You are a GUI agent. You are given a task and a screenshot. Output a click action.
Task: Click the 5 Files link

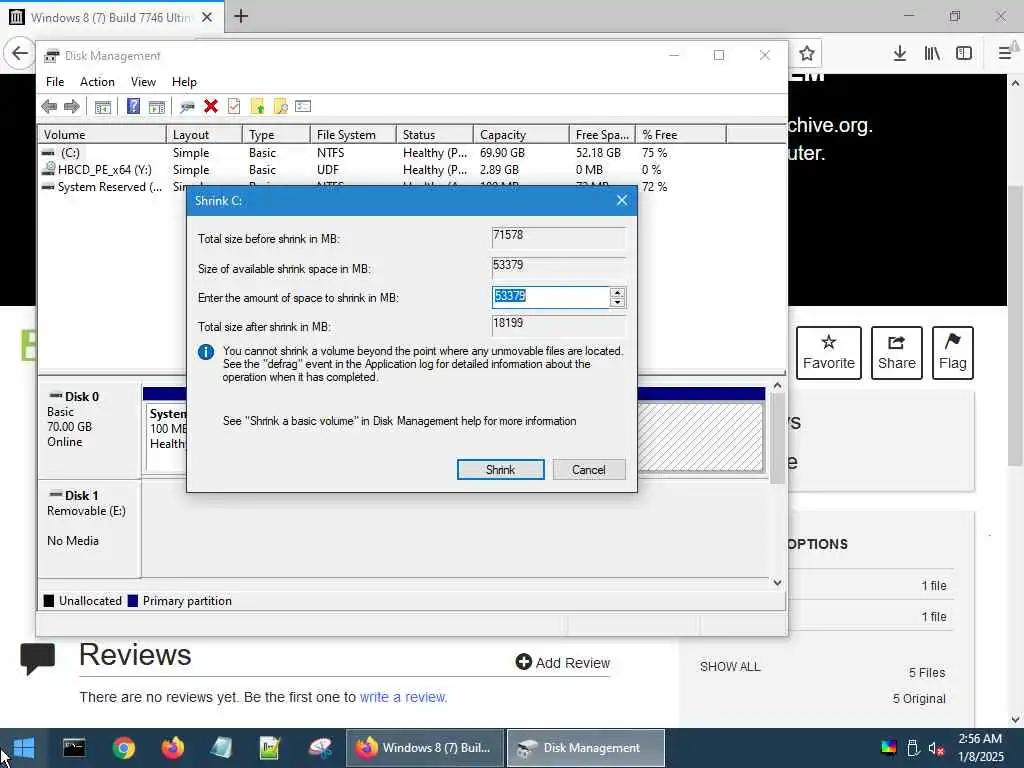(x=927, y=672)
